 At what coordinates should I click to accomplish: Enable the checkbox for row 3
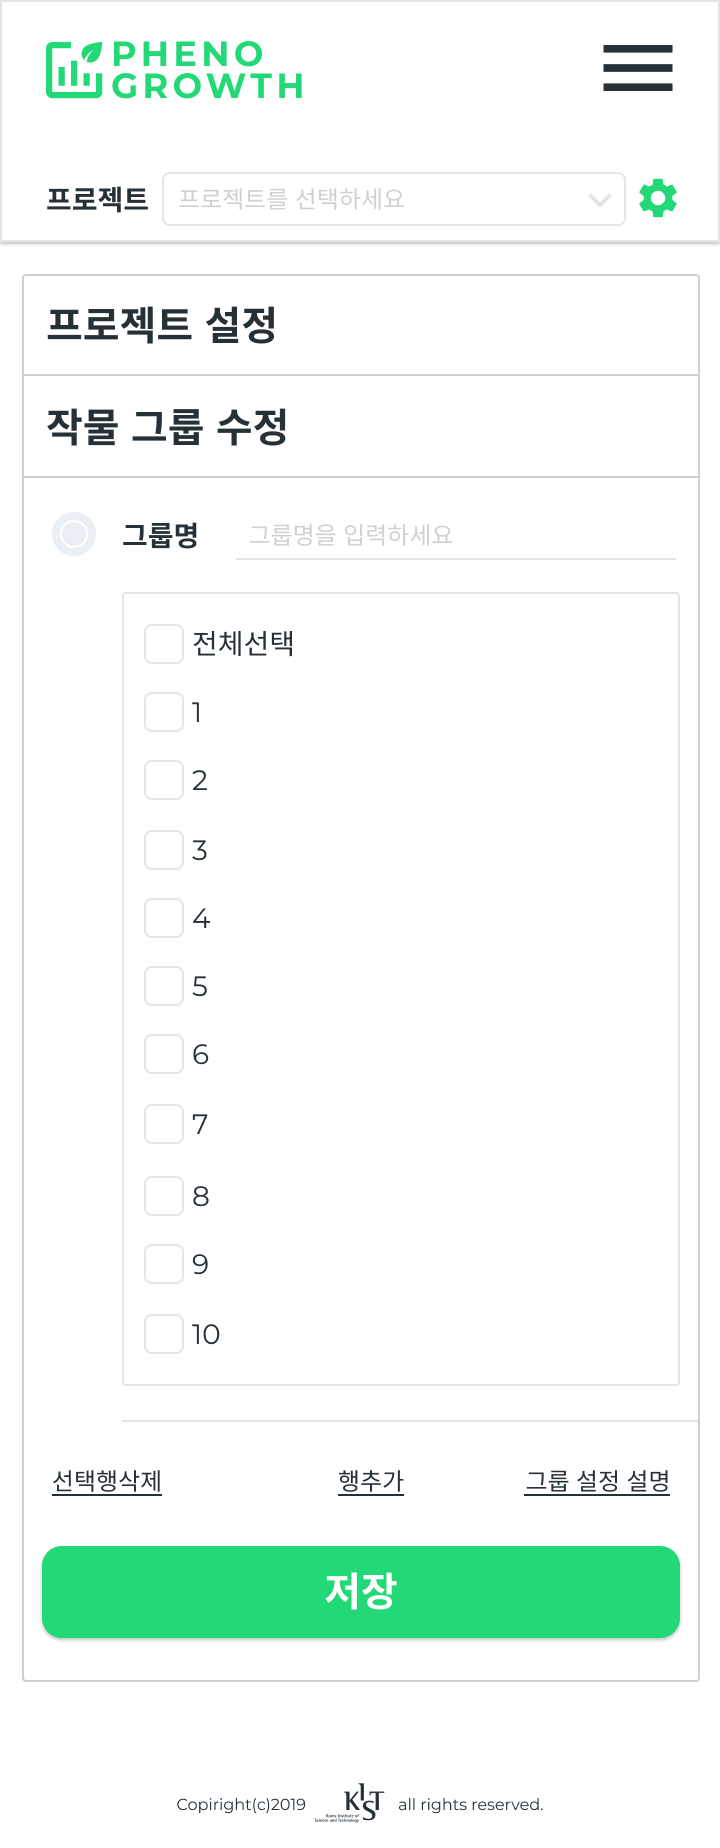(x=164, y=850)
